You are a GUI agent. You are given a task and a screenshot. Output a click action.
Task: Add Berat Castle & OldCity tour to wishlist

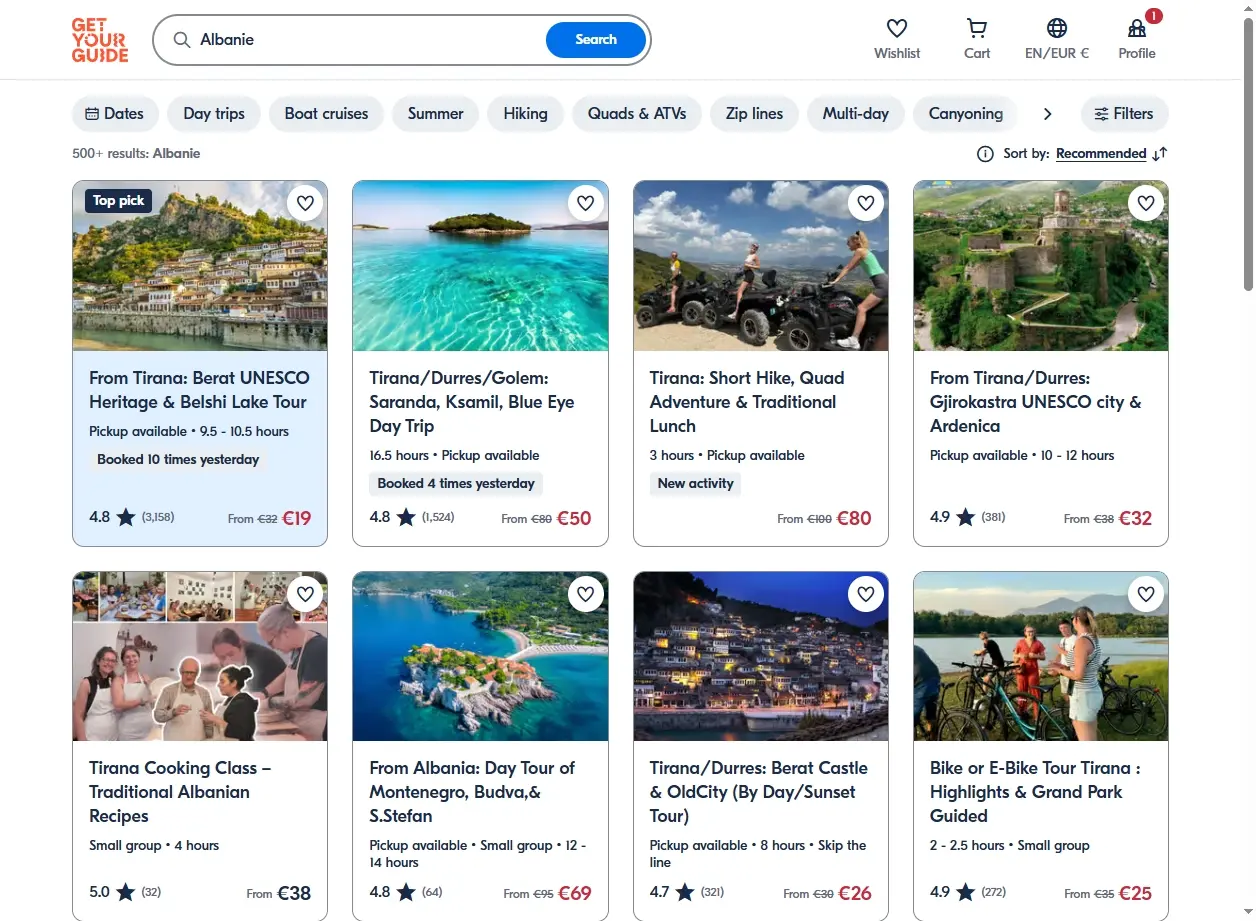[866, 594]
